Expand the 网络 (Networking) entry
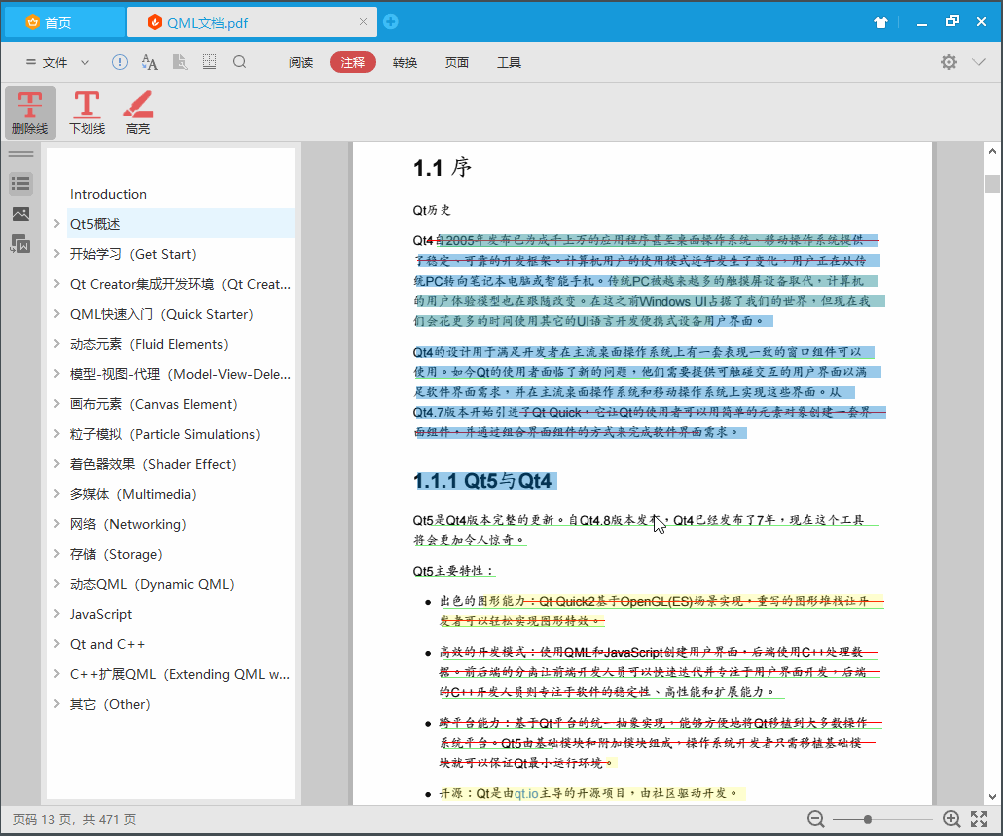This screenshot has width=1003, height=836. click(x=57, y=524)
